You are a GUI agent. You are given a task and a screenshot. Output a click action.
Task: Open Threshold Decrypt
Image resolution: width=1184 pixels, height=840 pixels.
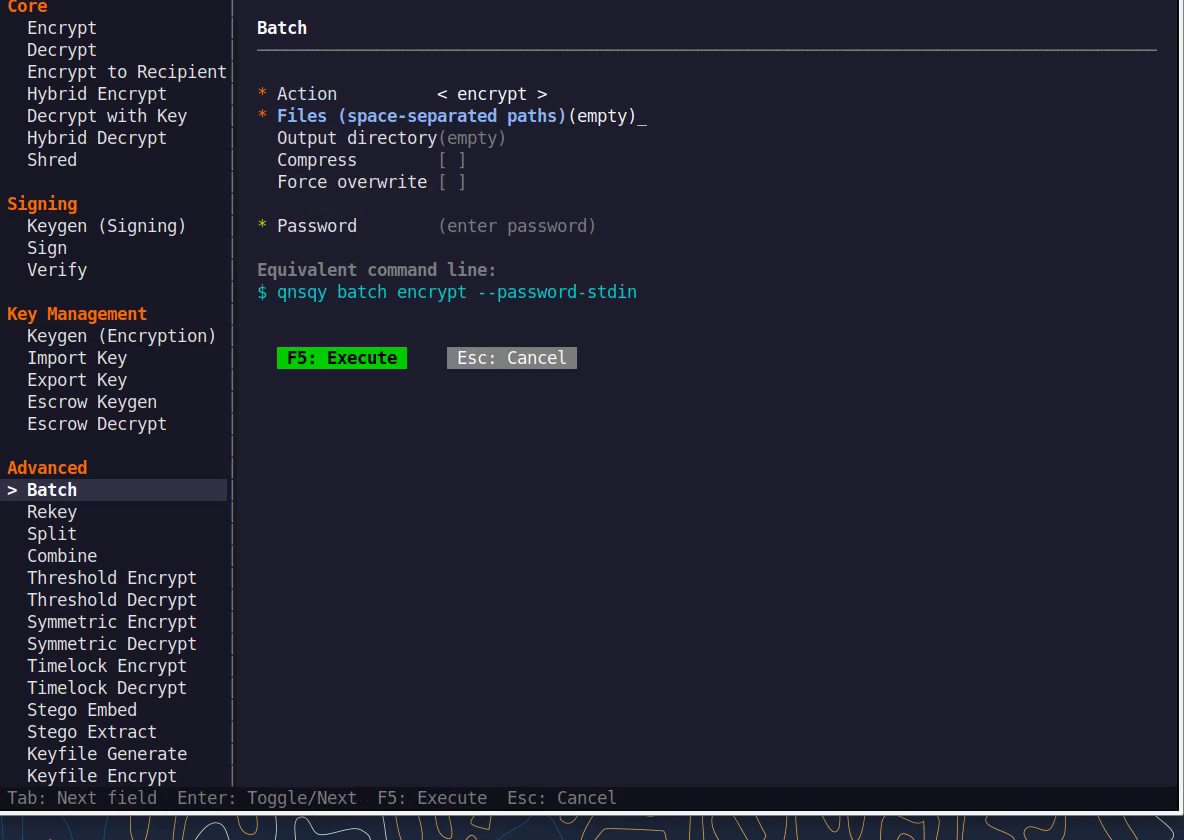[x=112, y=599]
